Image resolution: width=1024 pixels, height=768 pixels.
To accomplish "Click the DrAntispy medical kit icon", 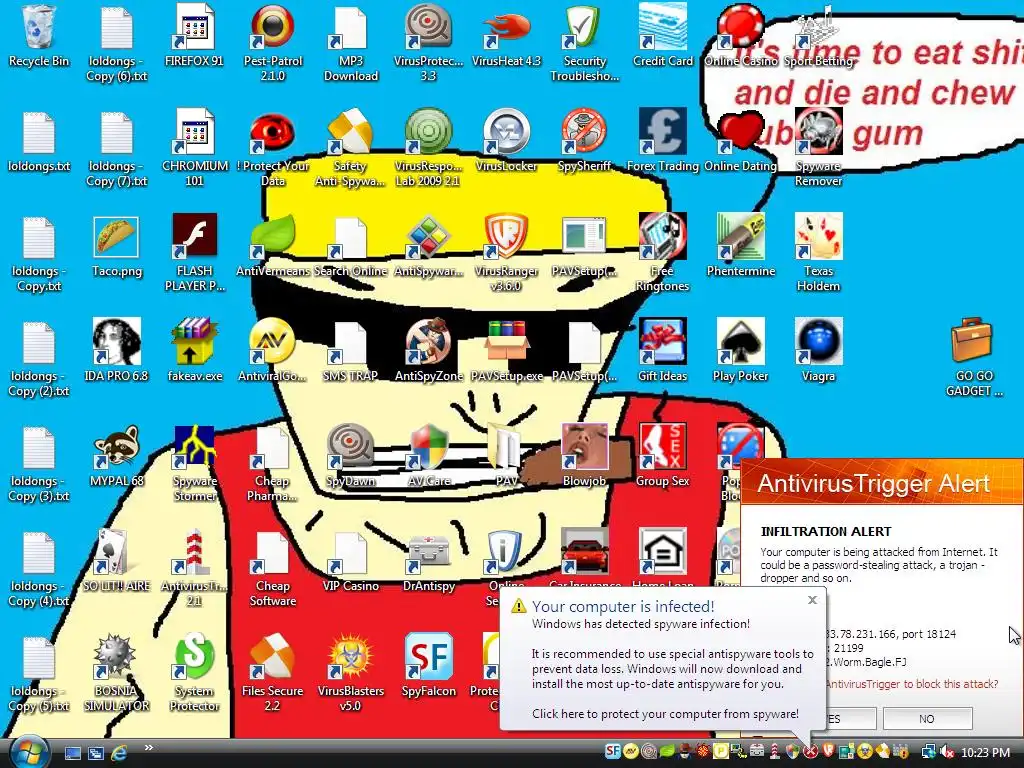I will click(428, 552).
